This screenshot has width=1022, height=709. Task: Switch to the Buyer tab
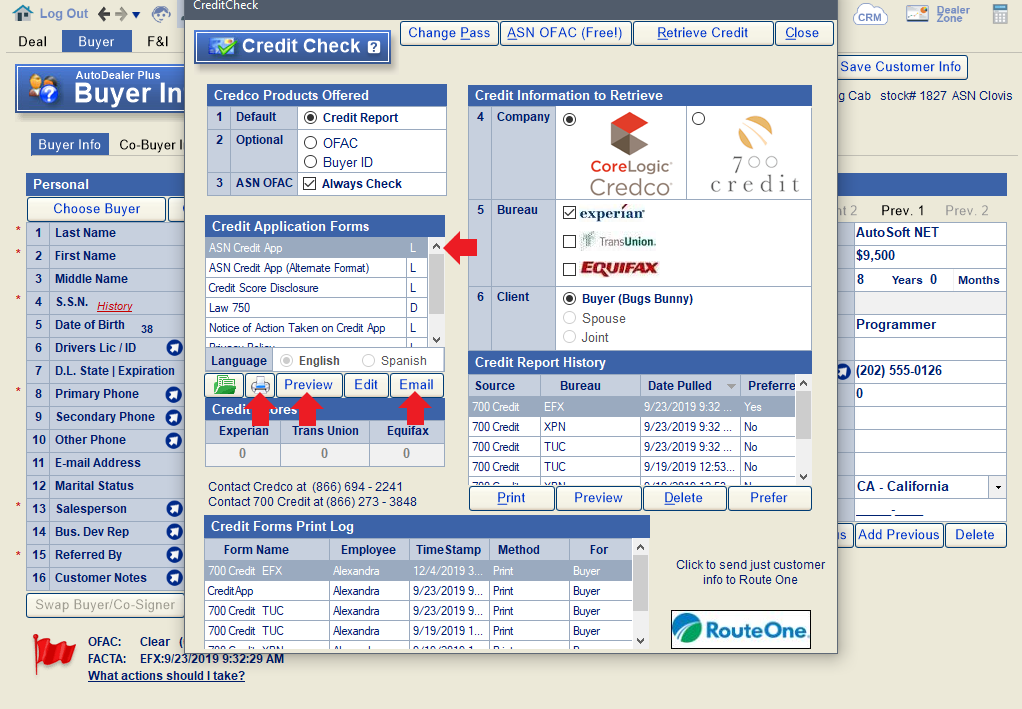click(x=96, y=42)
